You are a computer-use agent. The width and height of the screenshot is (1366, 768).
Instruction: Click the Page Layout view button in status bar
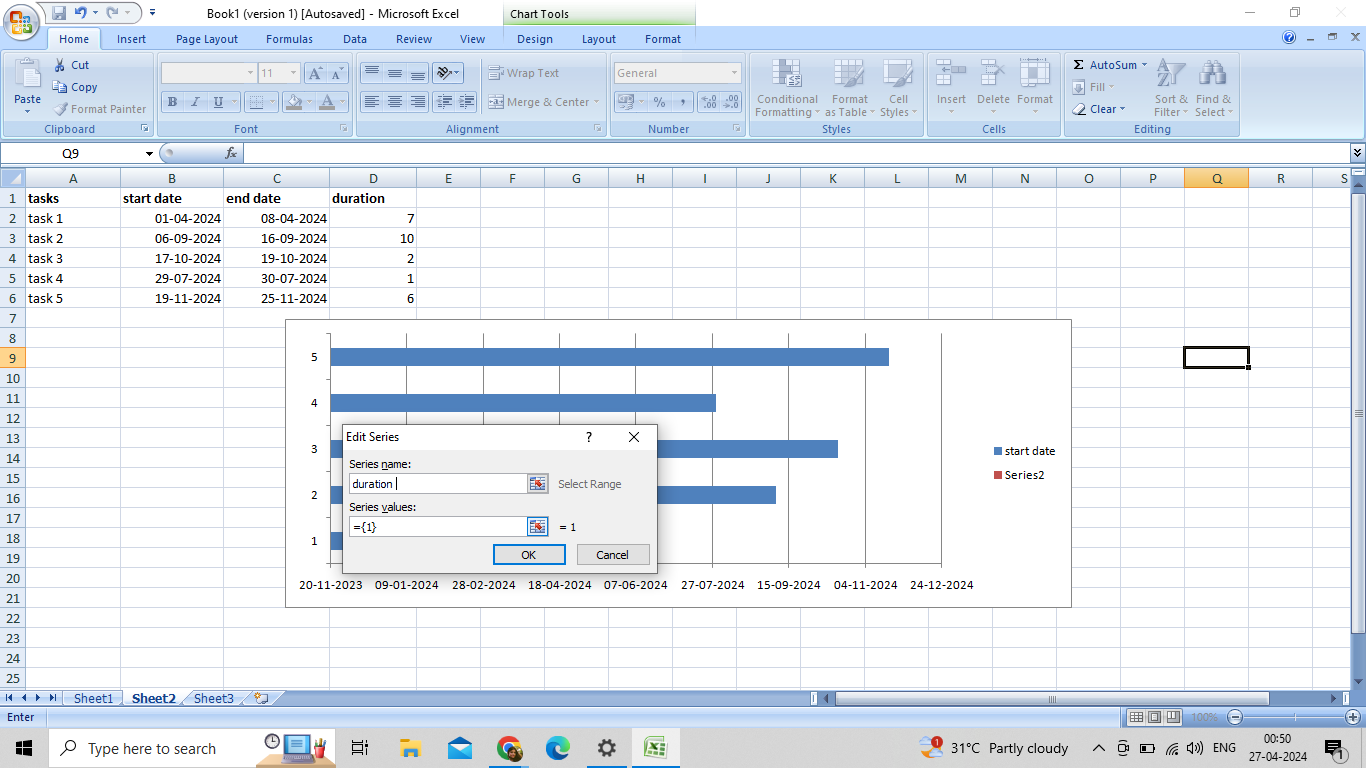pyautogui.click(x=1154, y=717)
